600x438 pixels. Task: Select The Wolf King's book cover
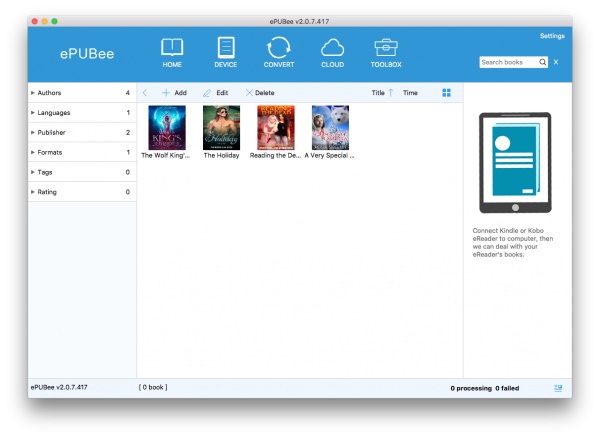coord(167,127)
